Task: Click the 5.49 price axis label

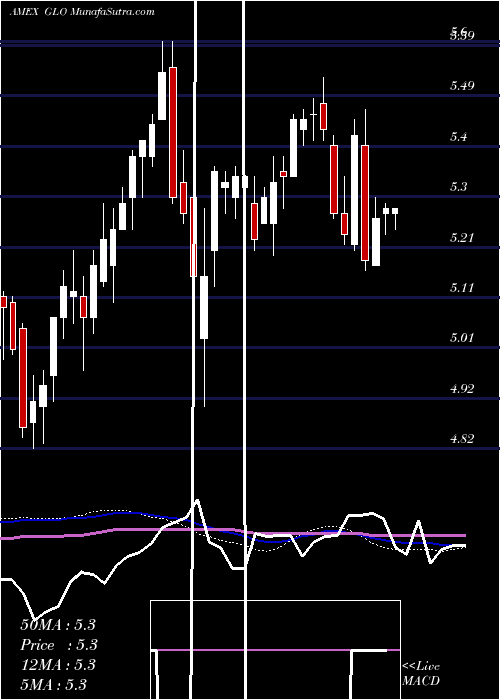Action: coord(462,86)
